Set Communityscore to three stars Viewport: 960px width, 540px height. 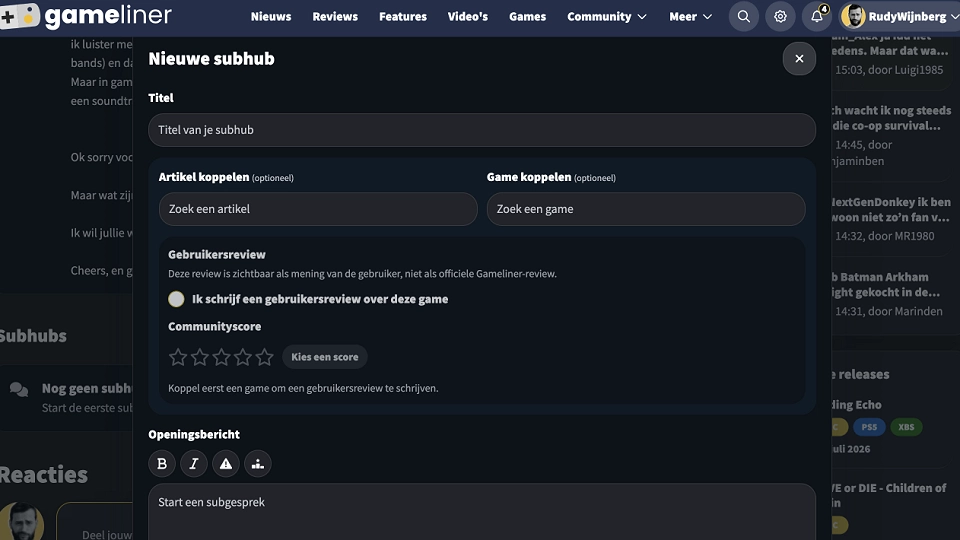[x=222, y=357]
